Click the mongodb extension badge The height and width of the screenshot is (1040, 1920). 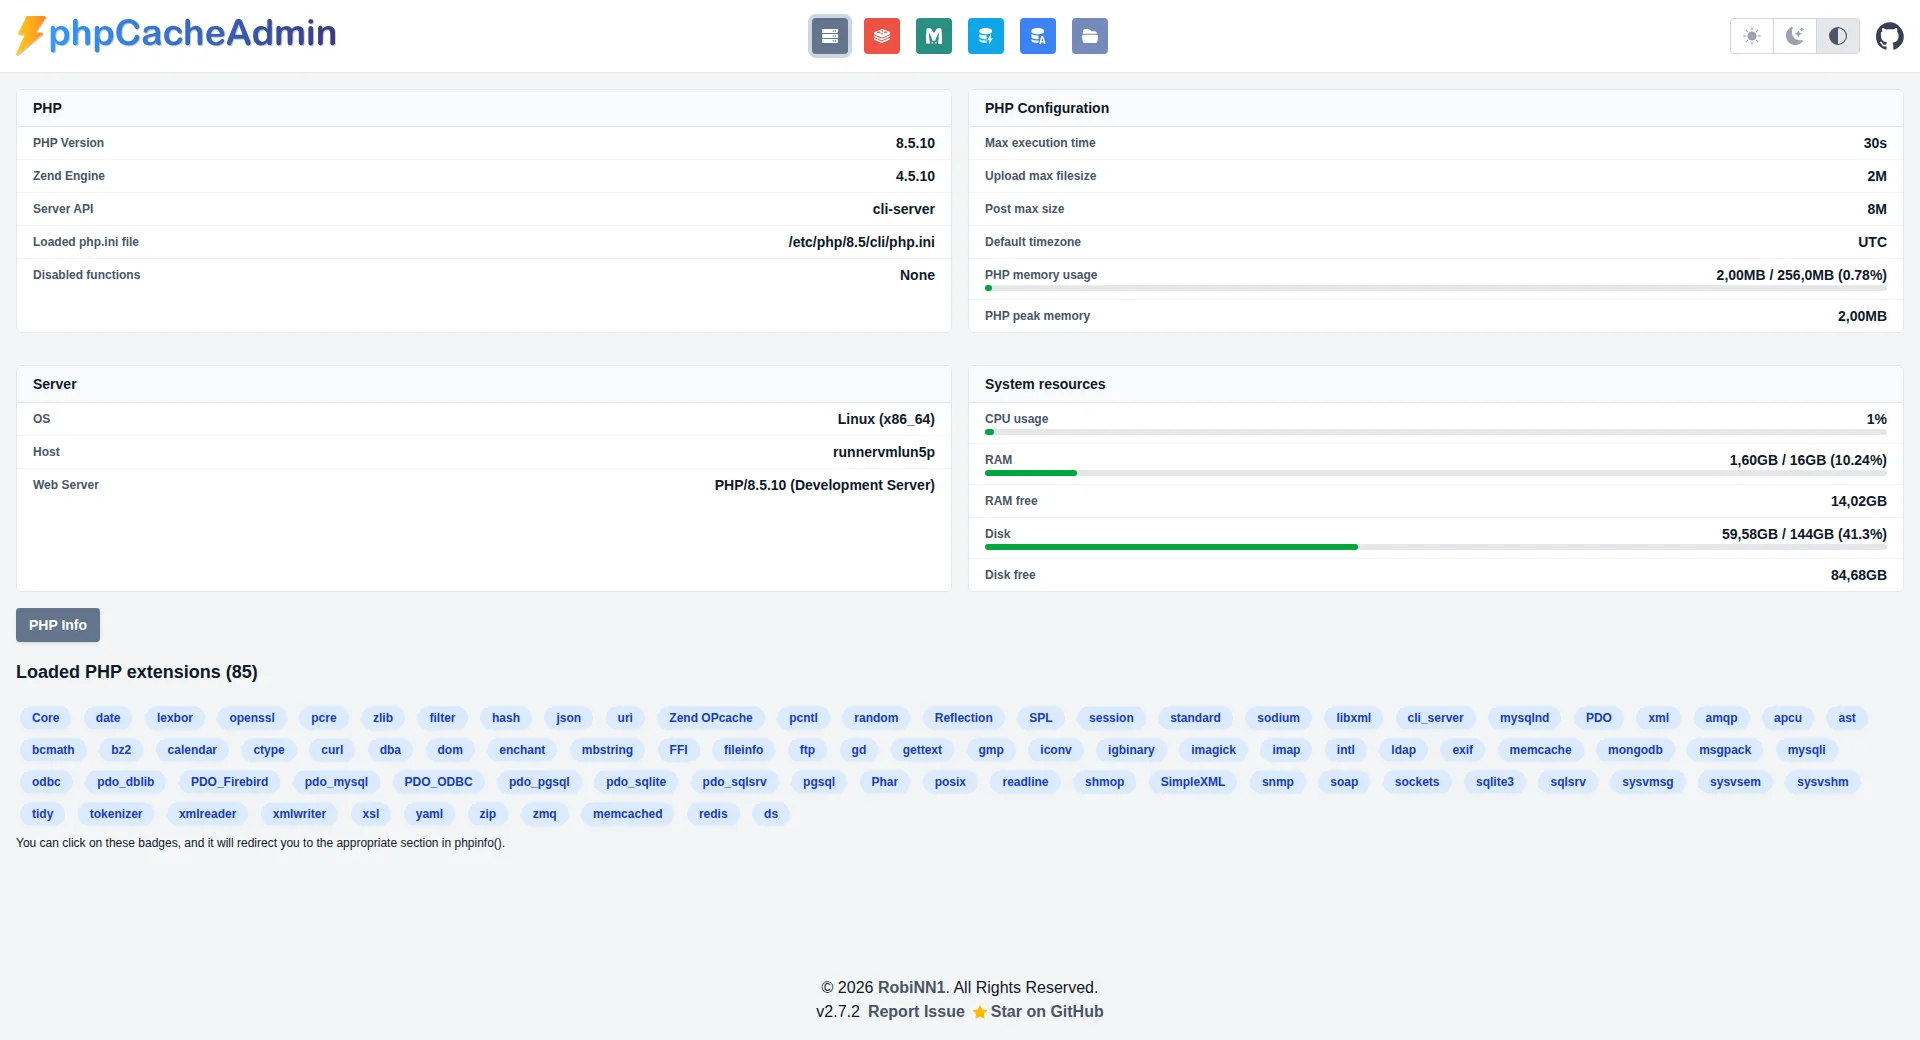pyautogui.click(x=1635, y=750)
